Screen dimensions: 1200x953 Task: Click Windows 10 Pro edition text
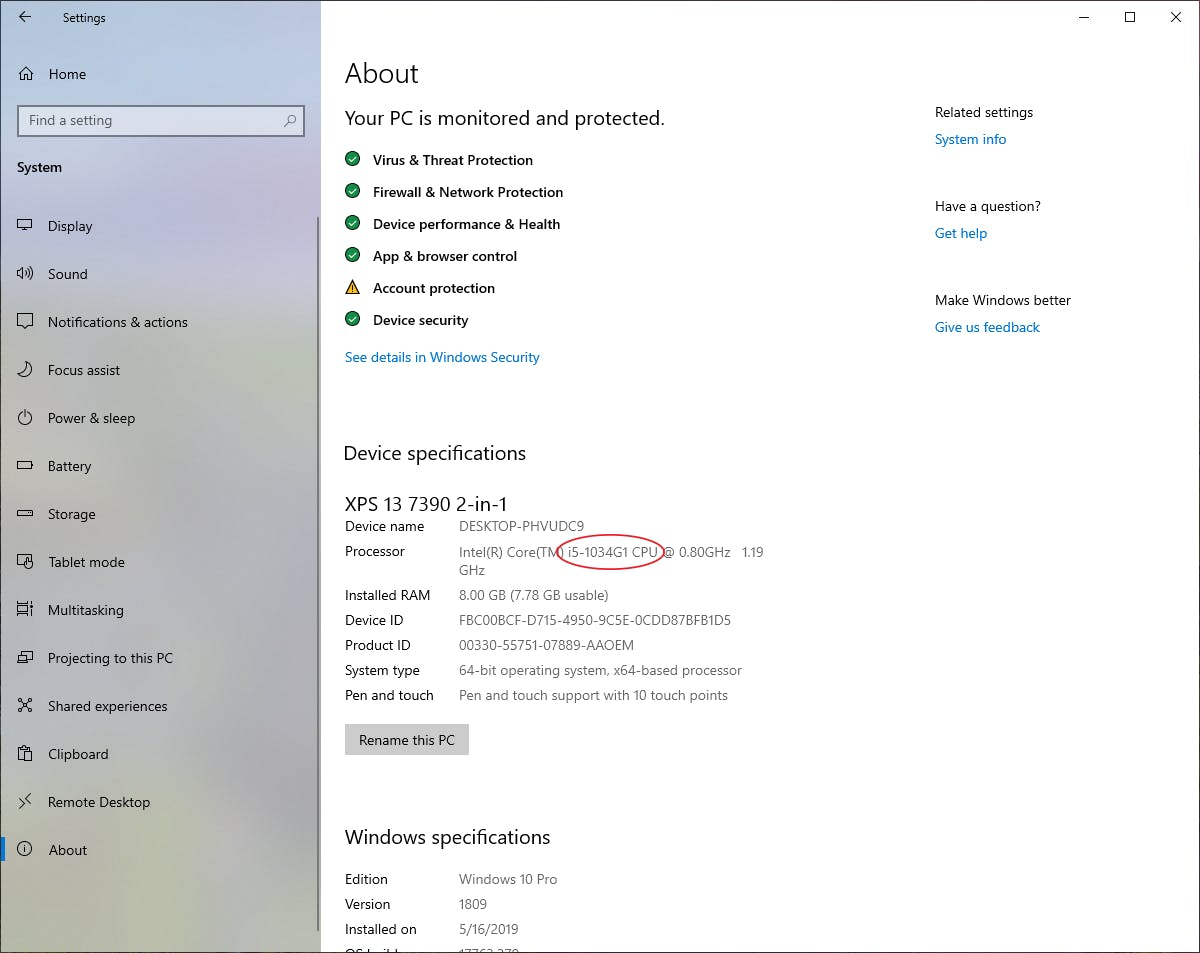pyautogui.click(x=508, y=879)
